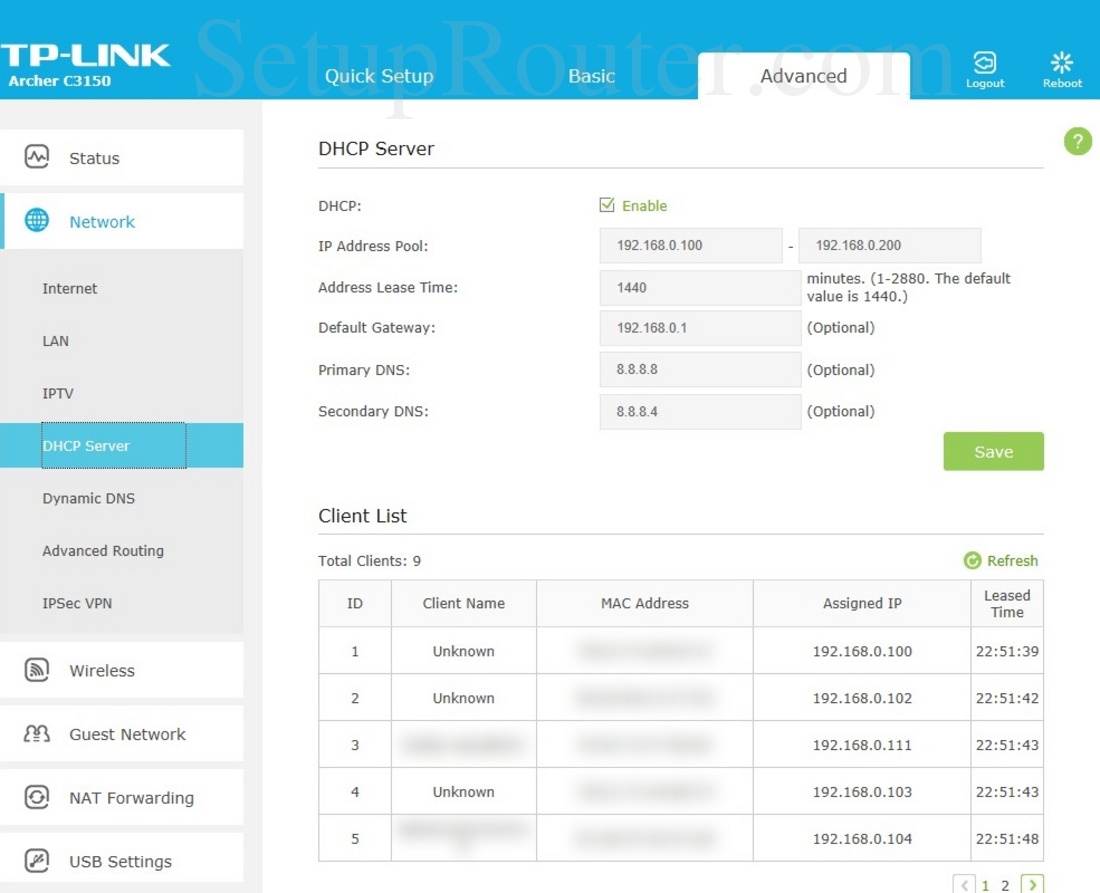Click the green Refresh circle icon
The height and width of the screenshot is (893, 1100).
point(972,560)
